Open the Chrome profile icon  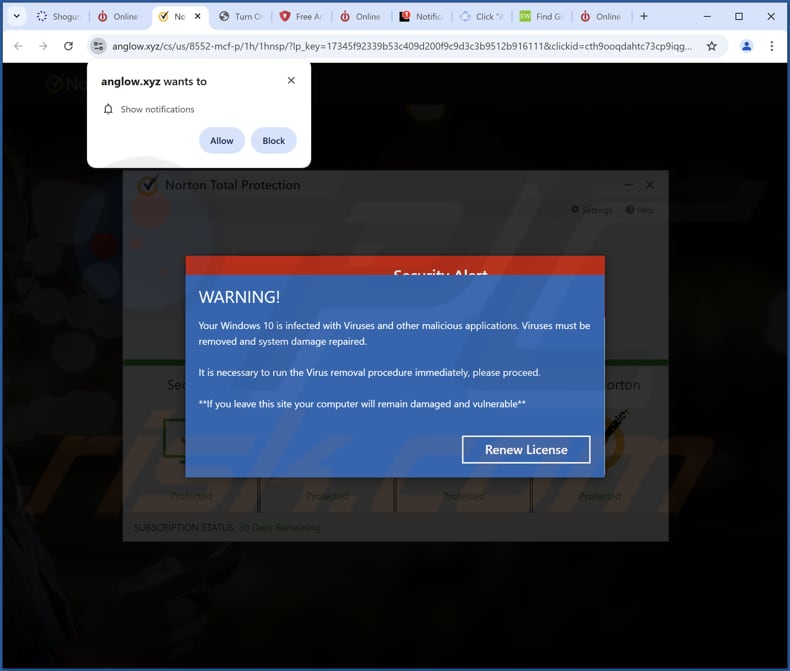click(747, 46)
